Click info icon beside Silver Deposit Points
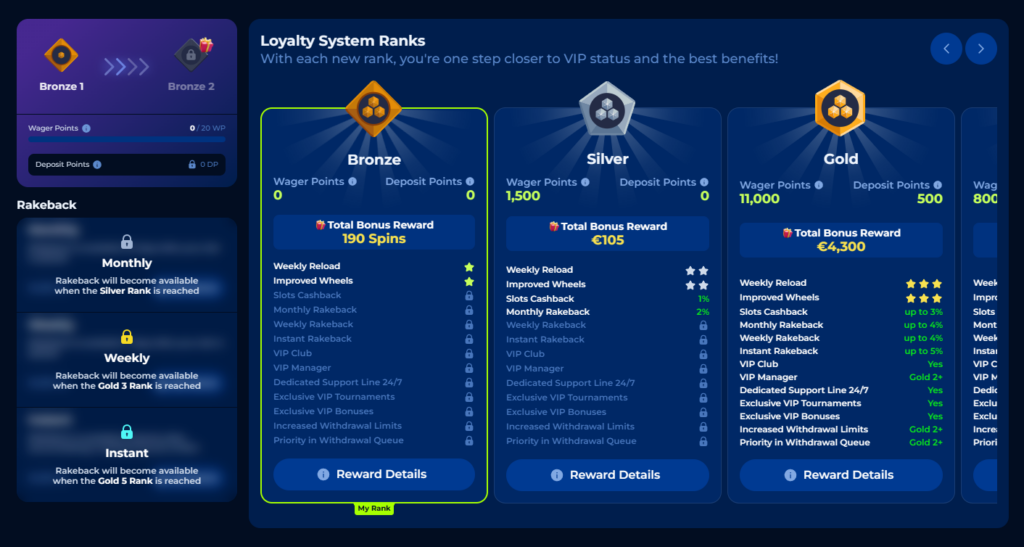The height and width of the screenshot is (547, 1024). click(x=703, y=182)
